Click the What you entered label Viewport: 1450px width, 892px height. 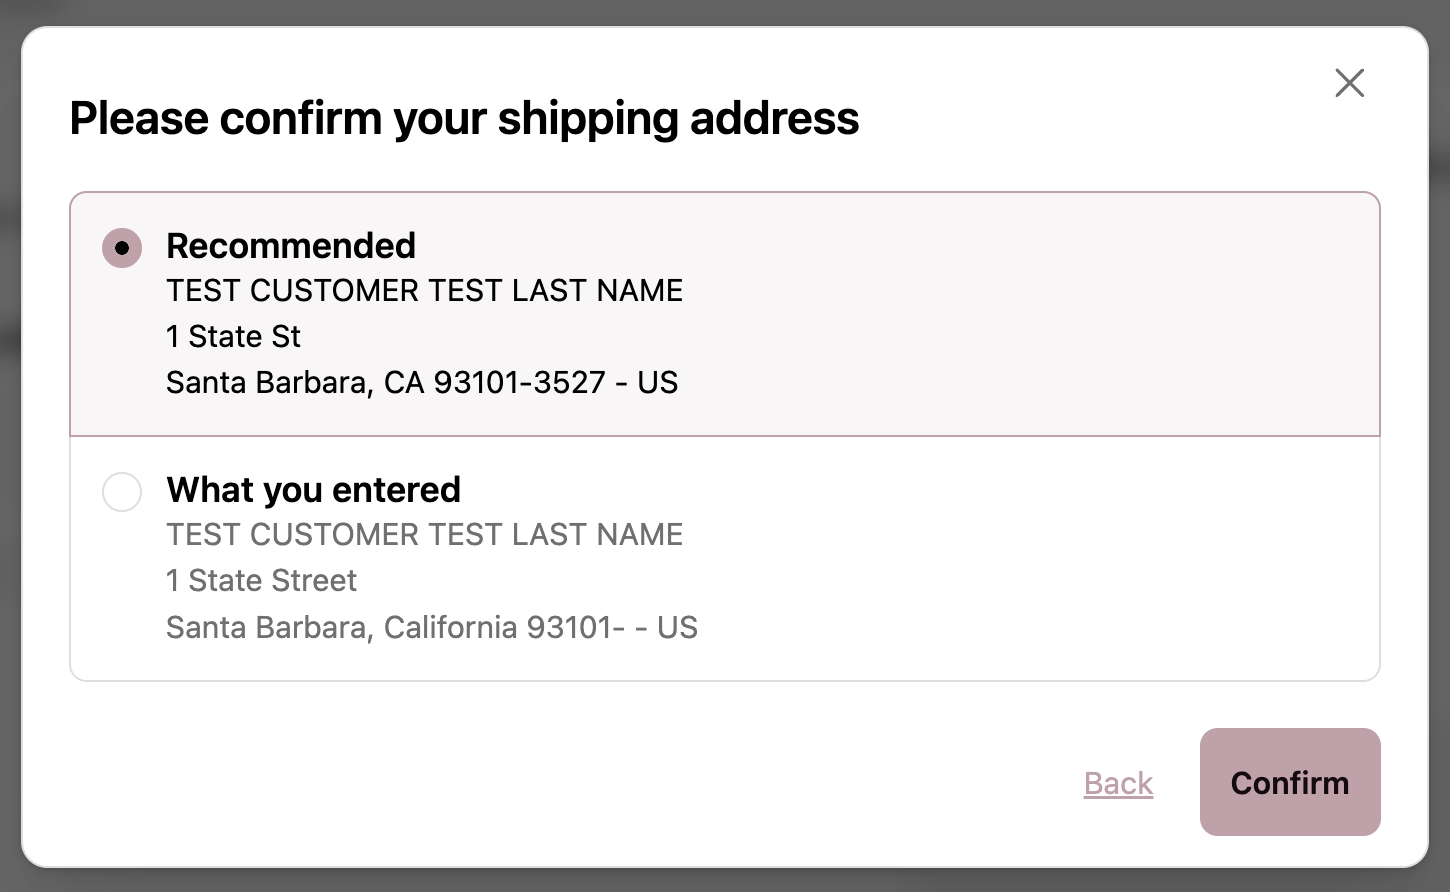[313, 489]
